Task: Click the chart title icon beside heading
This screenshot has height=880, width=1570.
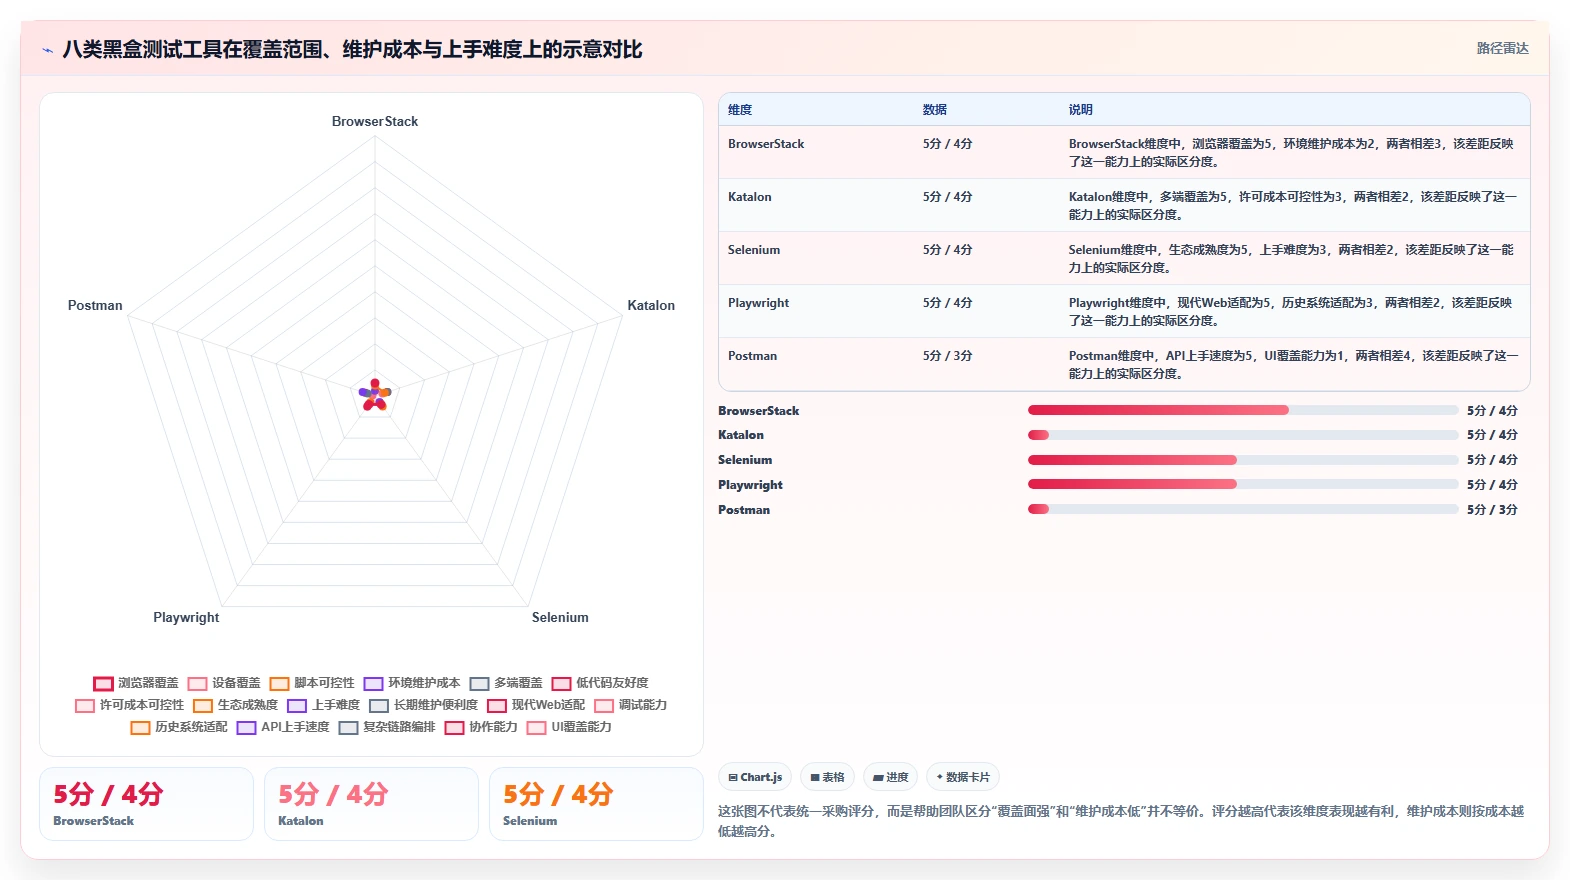Action: (47, 50)
